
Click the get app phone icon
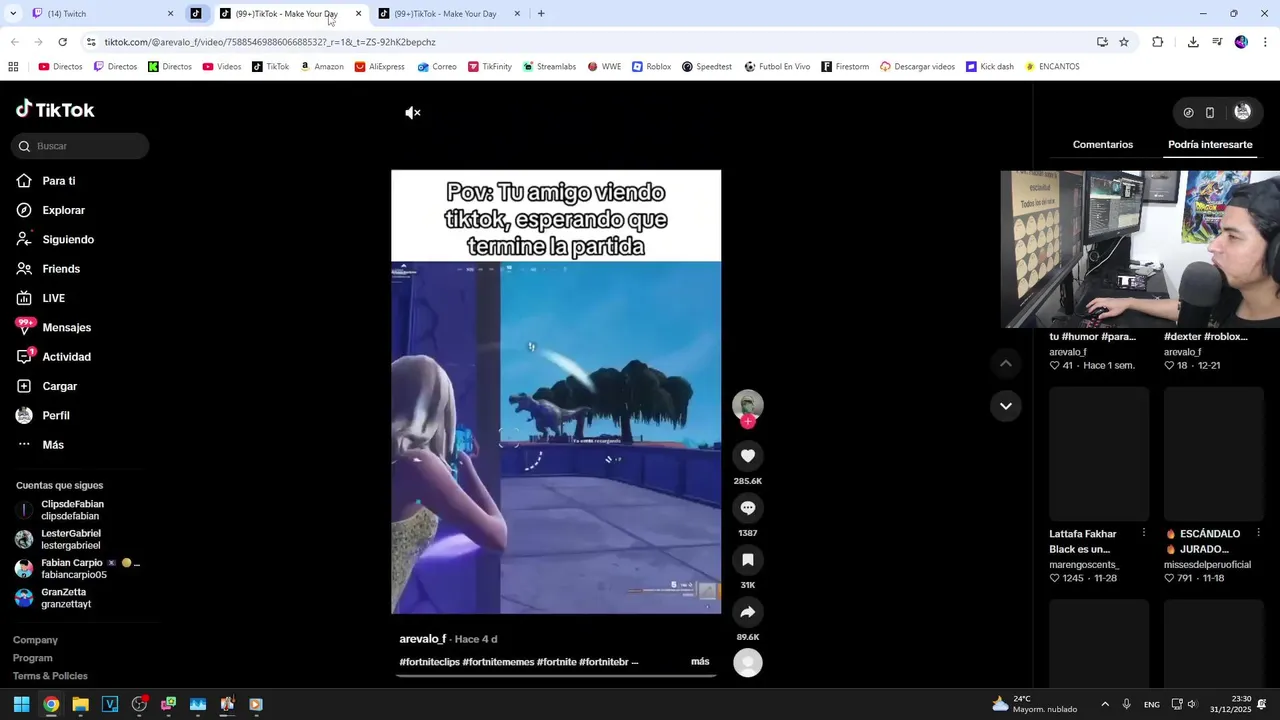click(1210, 113)
